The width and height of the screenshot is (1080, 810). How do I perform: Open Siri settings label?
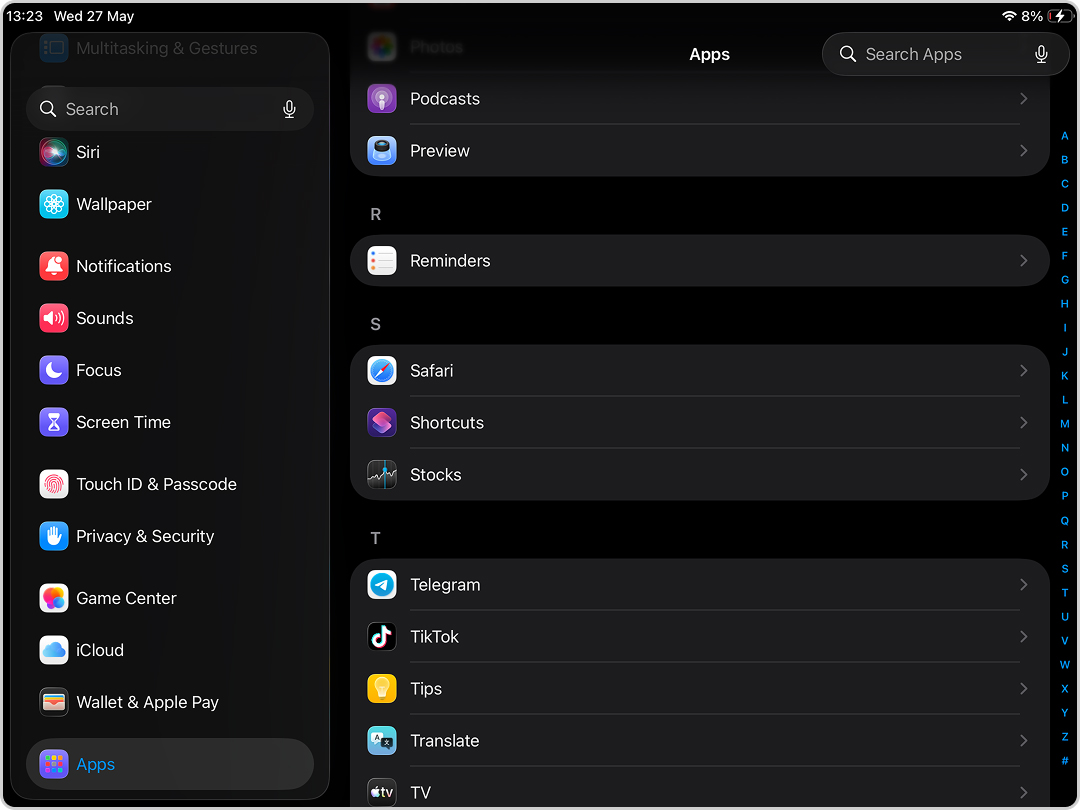[x=88, y=152]
